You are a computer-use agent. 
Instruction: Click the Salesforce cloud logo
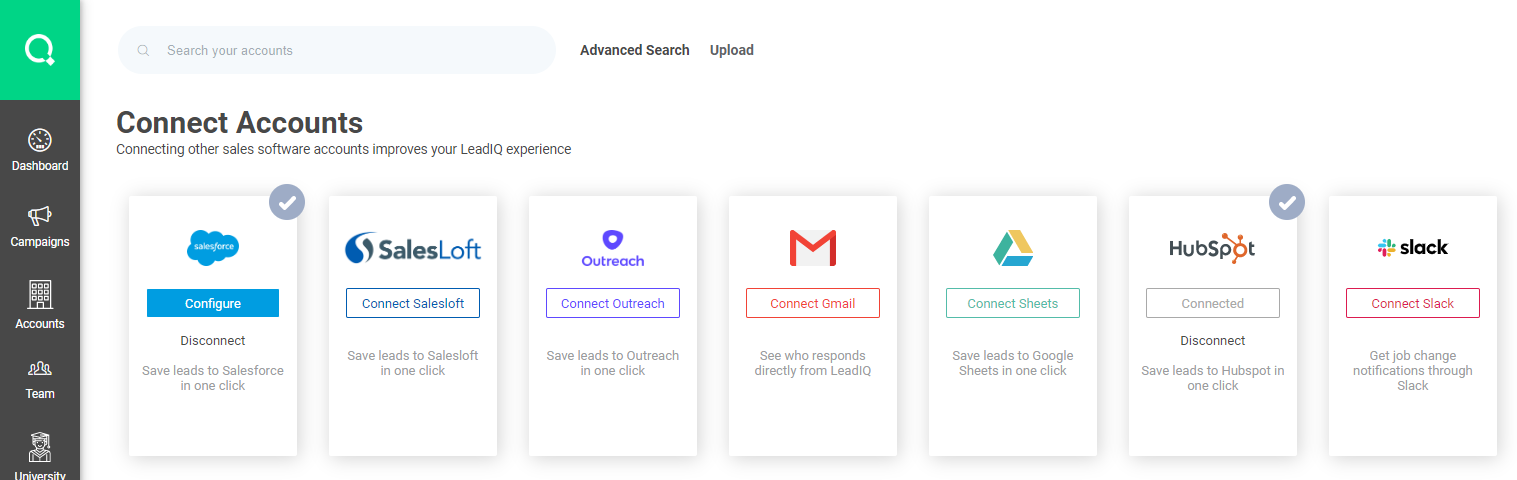point(213,247)
